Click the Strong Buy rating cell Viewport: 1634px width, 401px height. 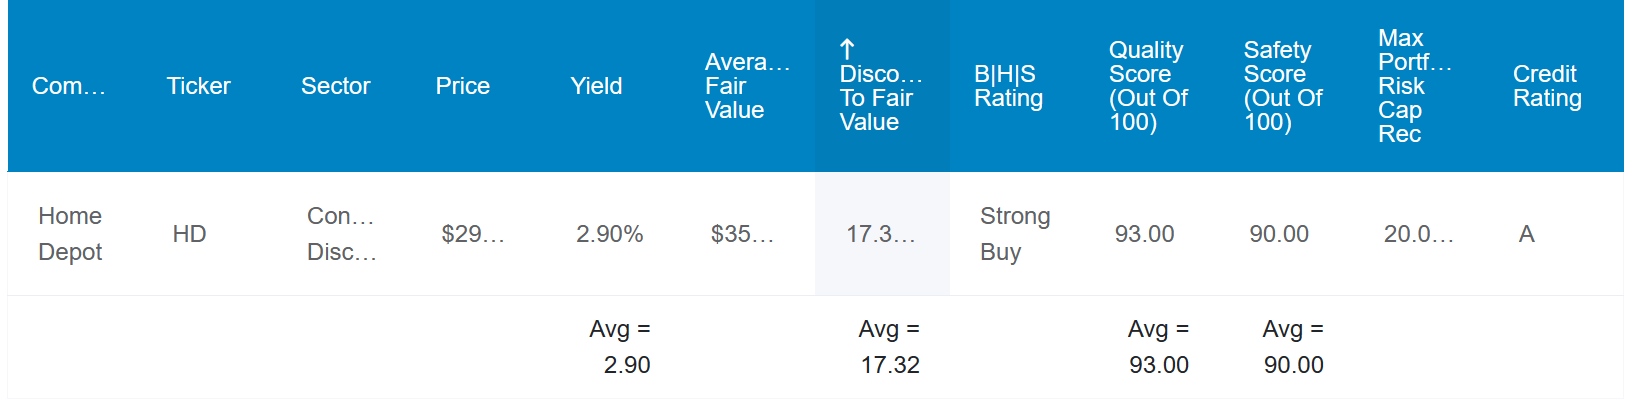[x=1014, y=234]
